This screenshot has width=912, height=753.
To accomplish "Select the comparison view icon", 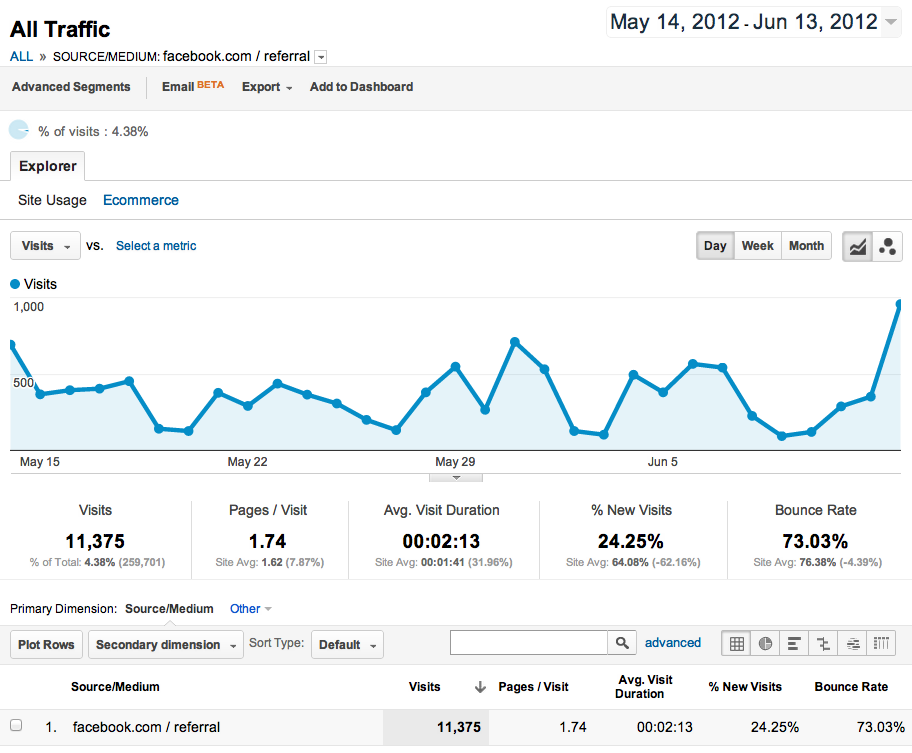I will coord(823,644).
